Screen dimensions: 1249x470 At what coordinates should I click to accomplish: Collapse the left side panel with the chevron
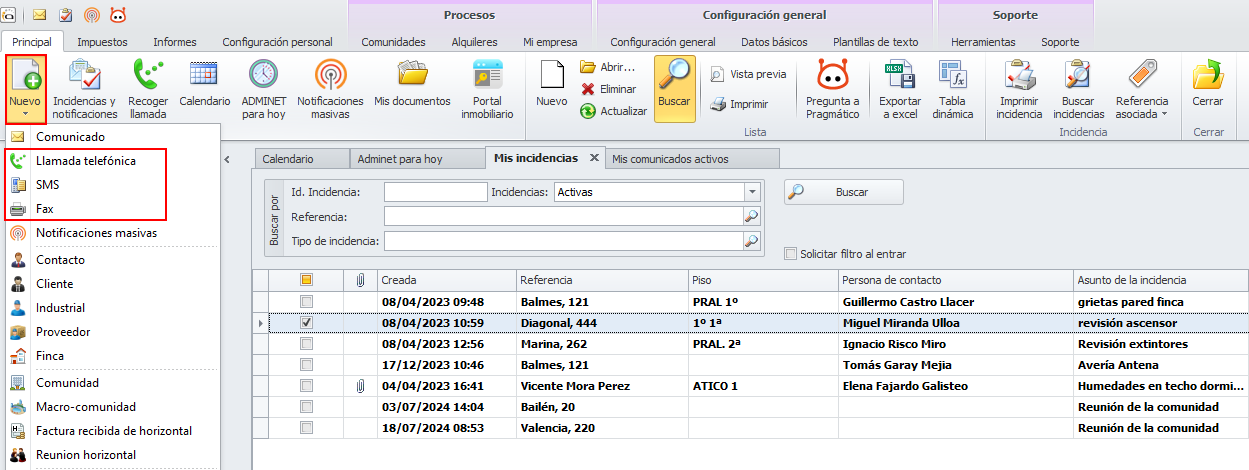[226, 159]
